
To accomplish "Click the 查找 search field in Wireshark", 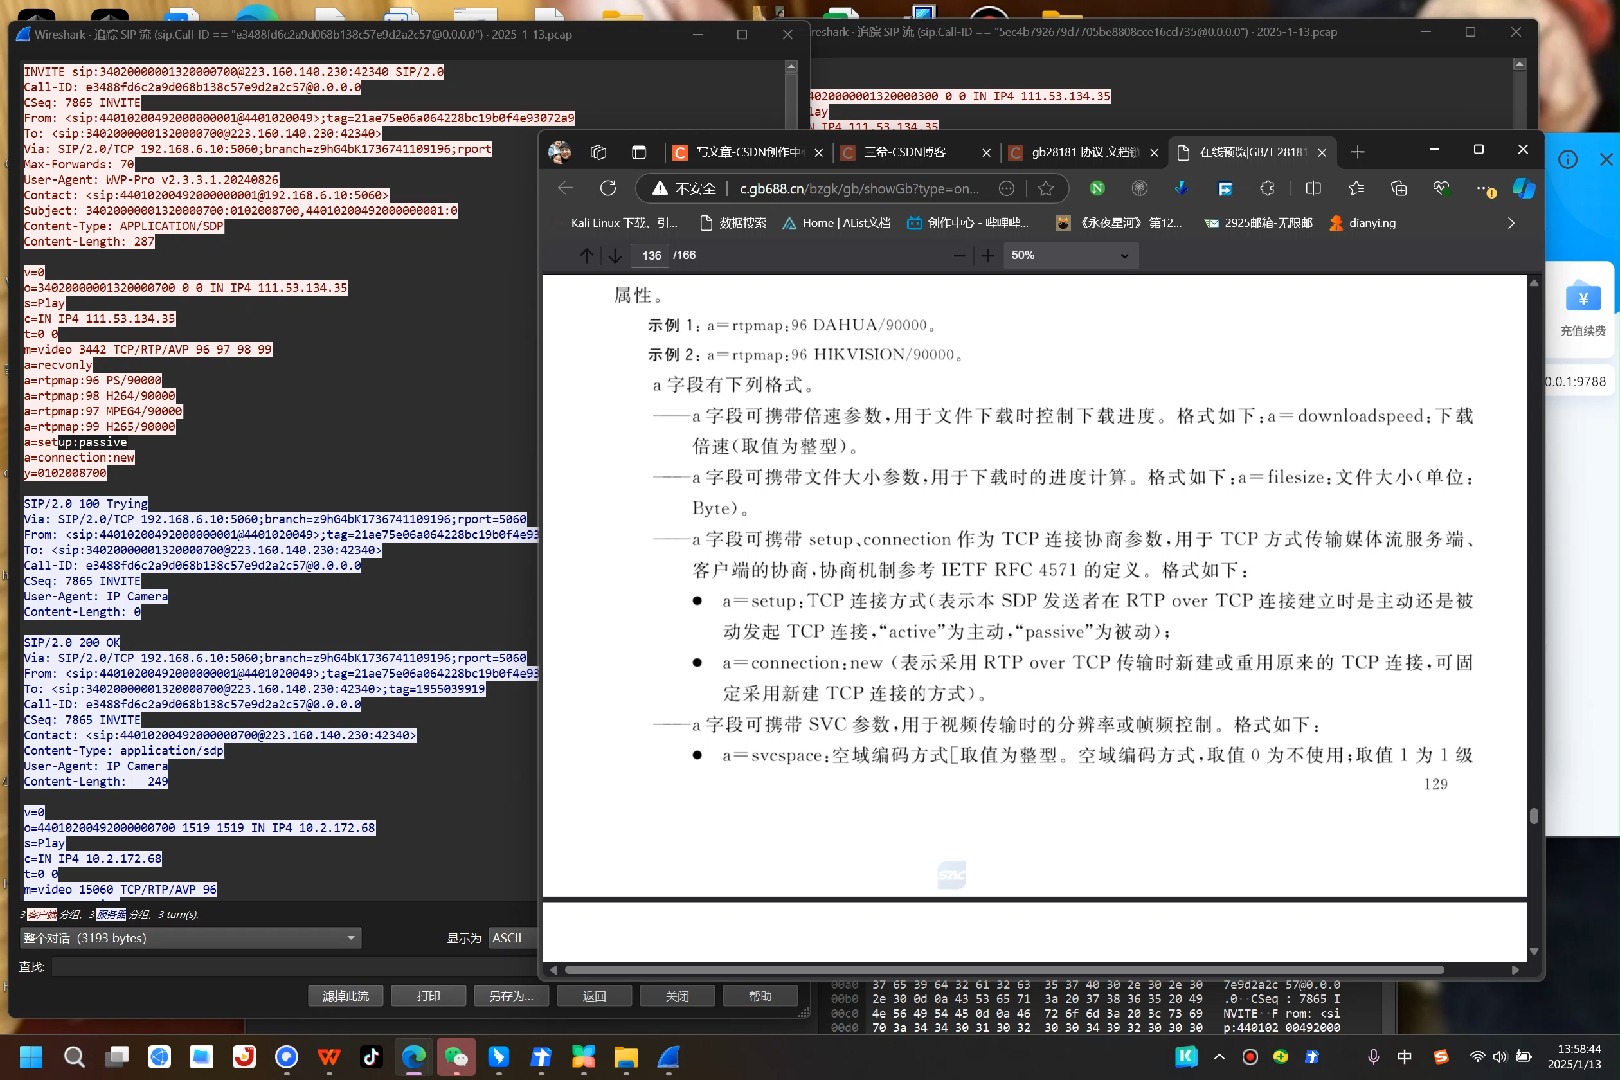I will click(x=295, y=967).
